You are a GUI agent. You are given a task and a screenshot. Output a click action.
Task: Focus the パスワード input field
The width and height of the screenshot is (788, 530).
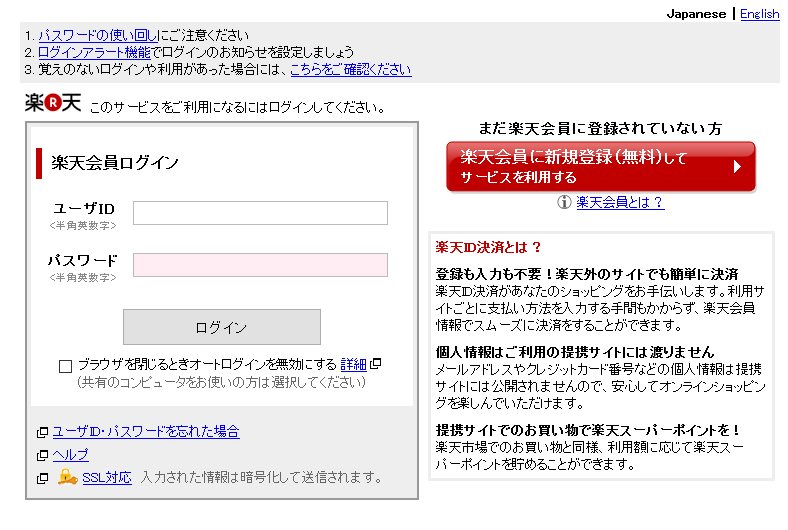[260, 265]
